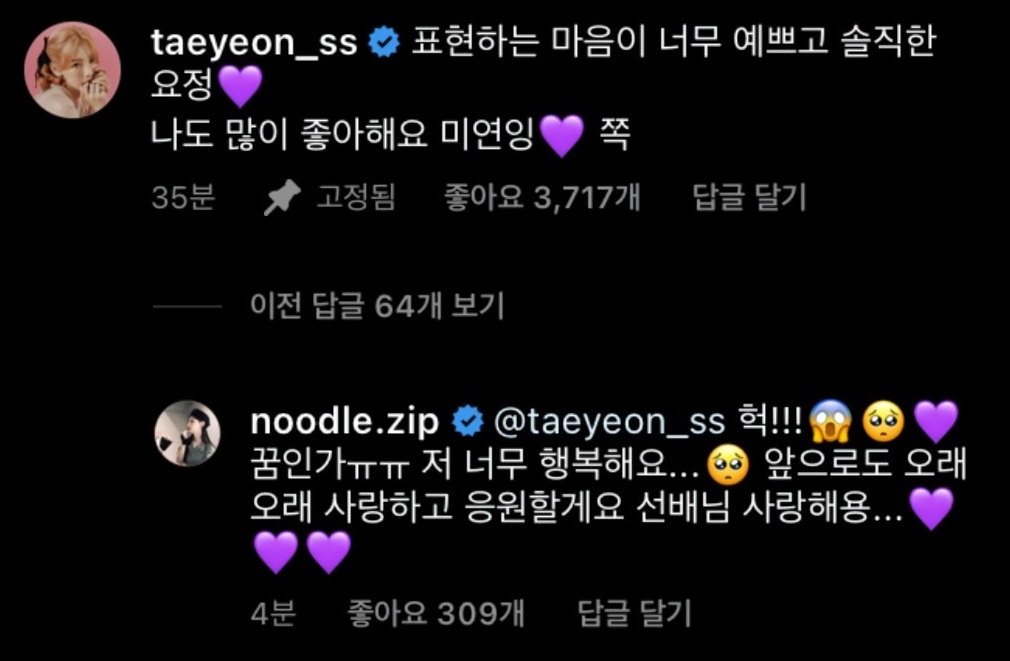Click the noodle.zip username
Image resolution: width=1010 pixels, height=661 pixels.
point(345,421)
